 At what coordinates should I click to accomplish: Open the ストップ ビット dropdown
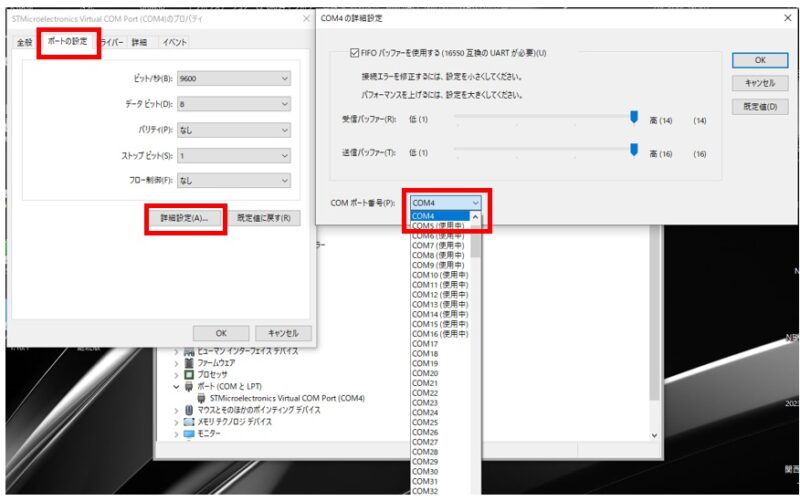click(234, 156)
